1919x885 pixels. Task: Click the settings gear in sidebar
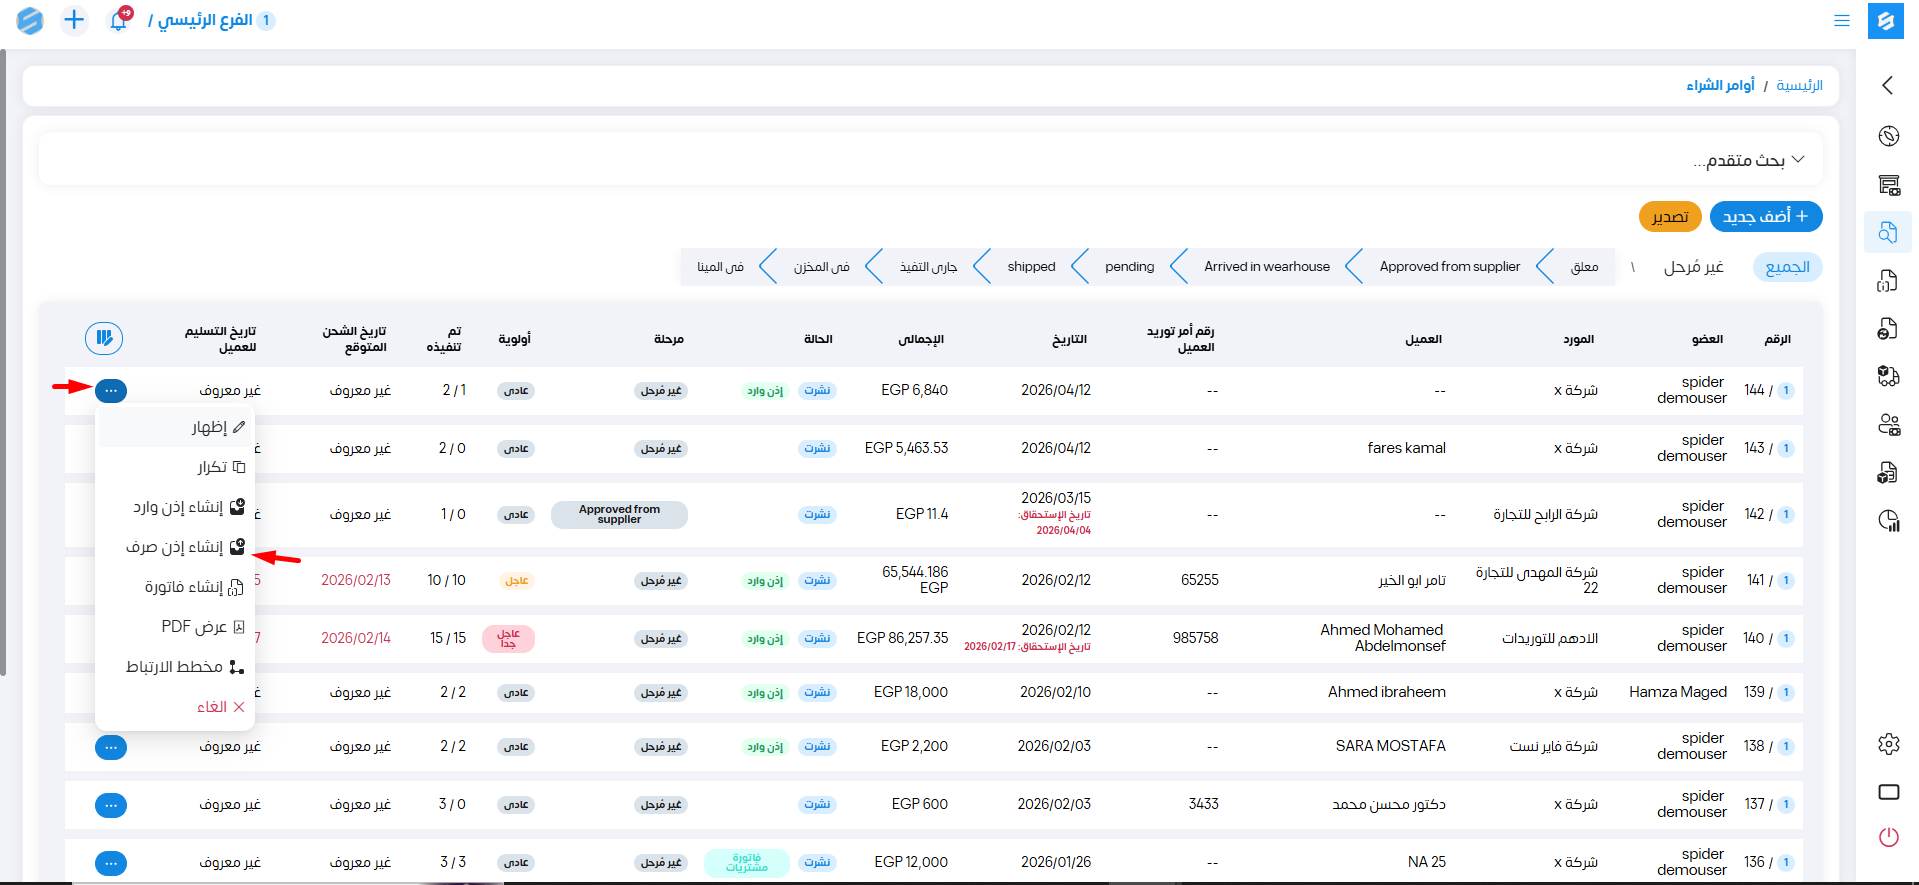[1888, 744]
